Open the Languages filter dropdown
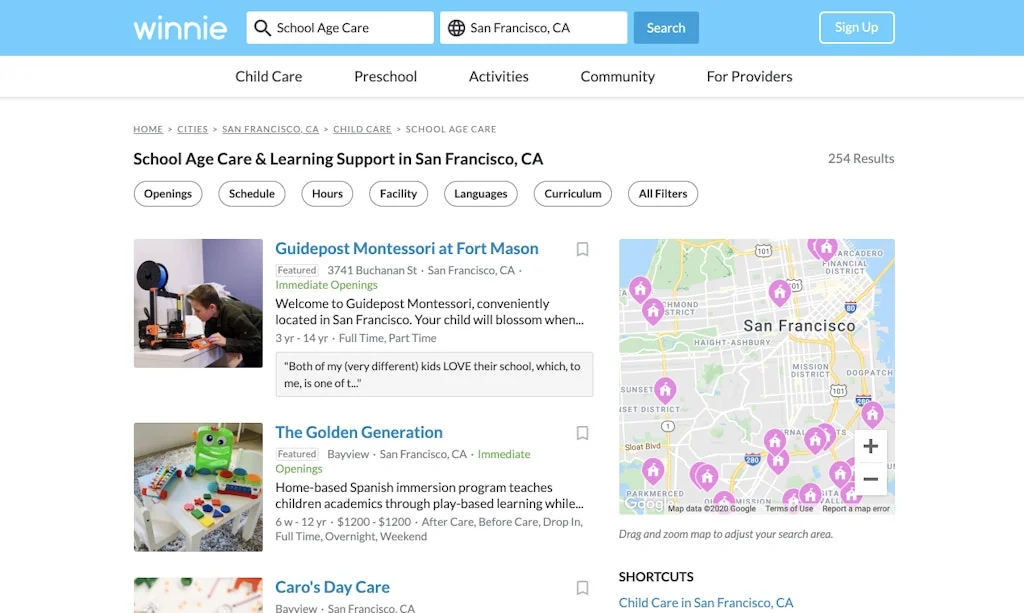 click(x=481, y=194)
